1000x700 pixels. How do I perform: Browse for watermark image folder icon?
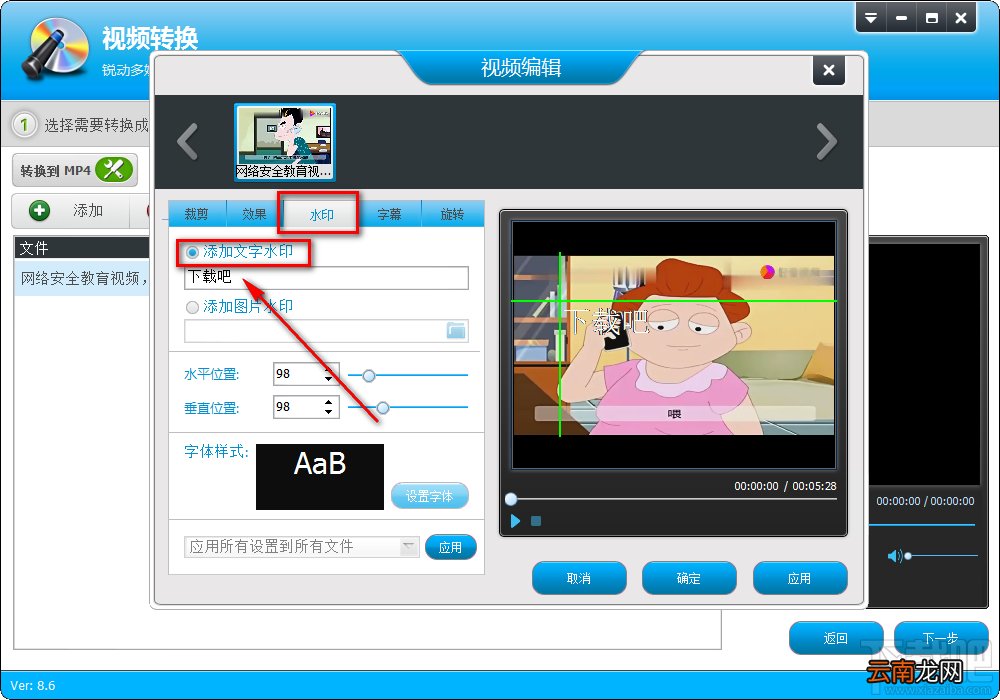(456, 330)
